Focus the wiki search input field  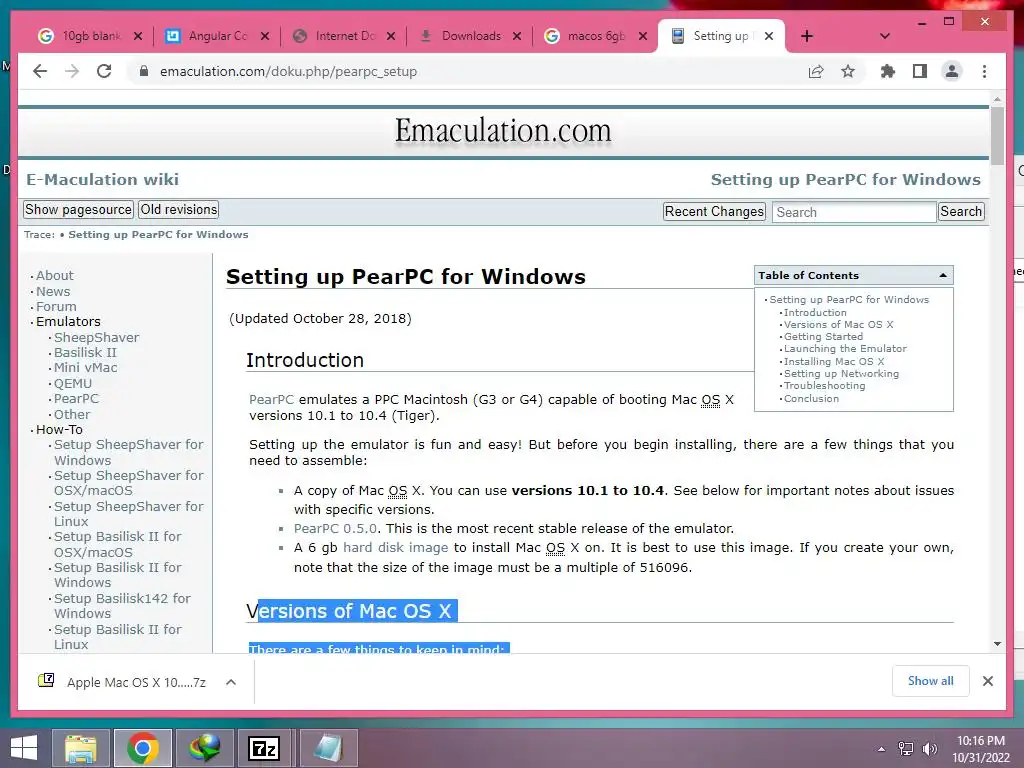pos(854,212)
